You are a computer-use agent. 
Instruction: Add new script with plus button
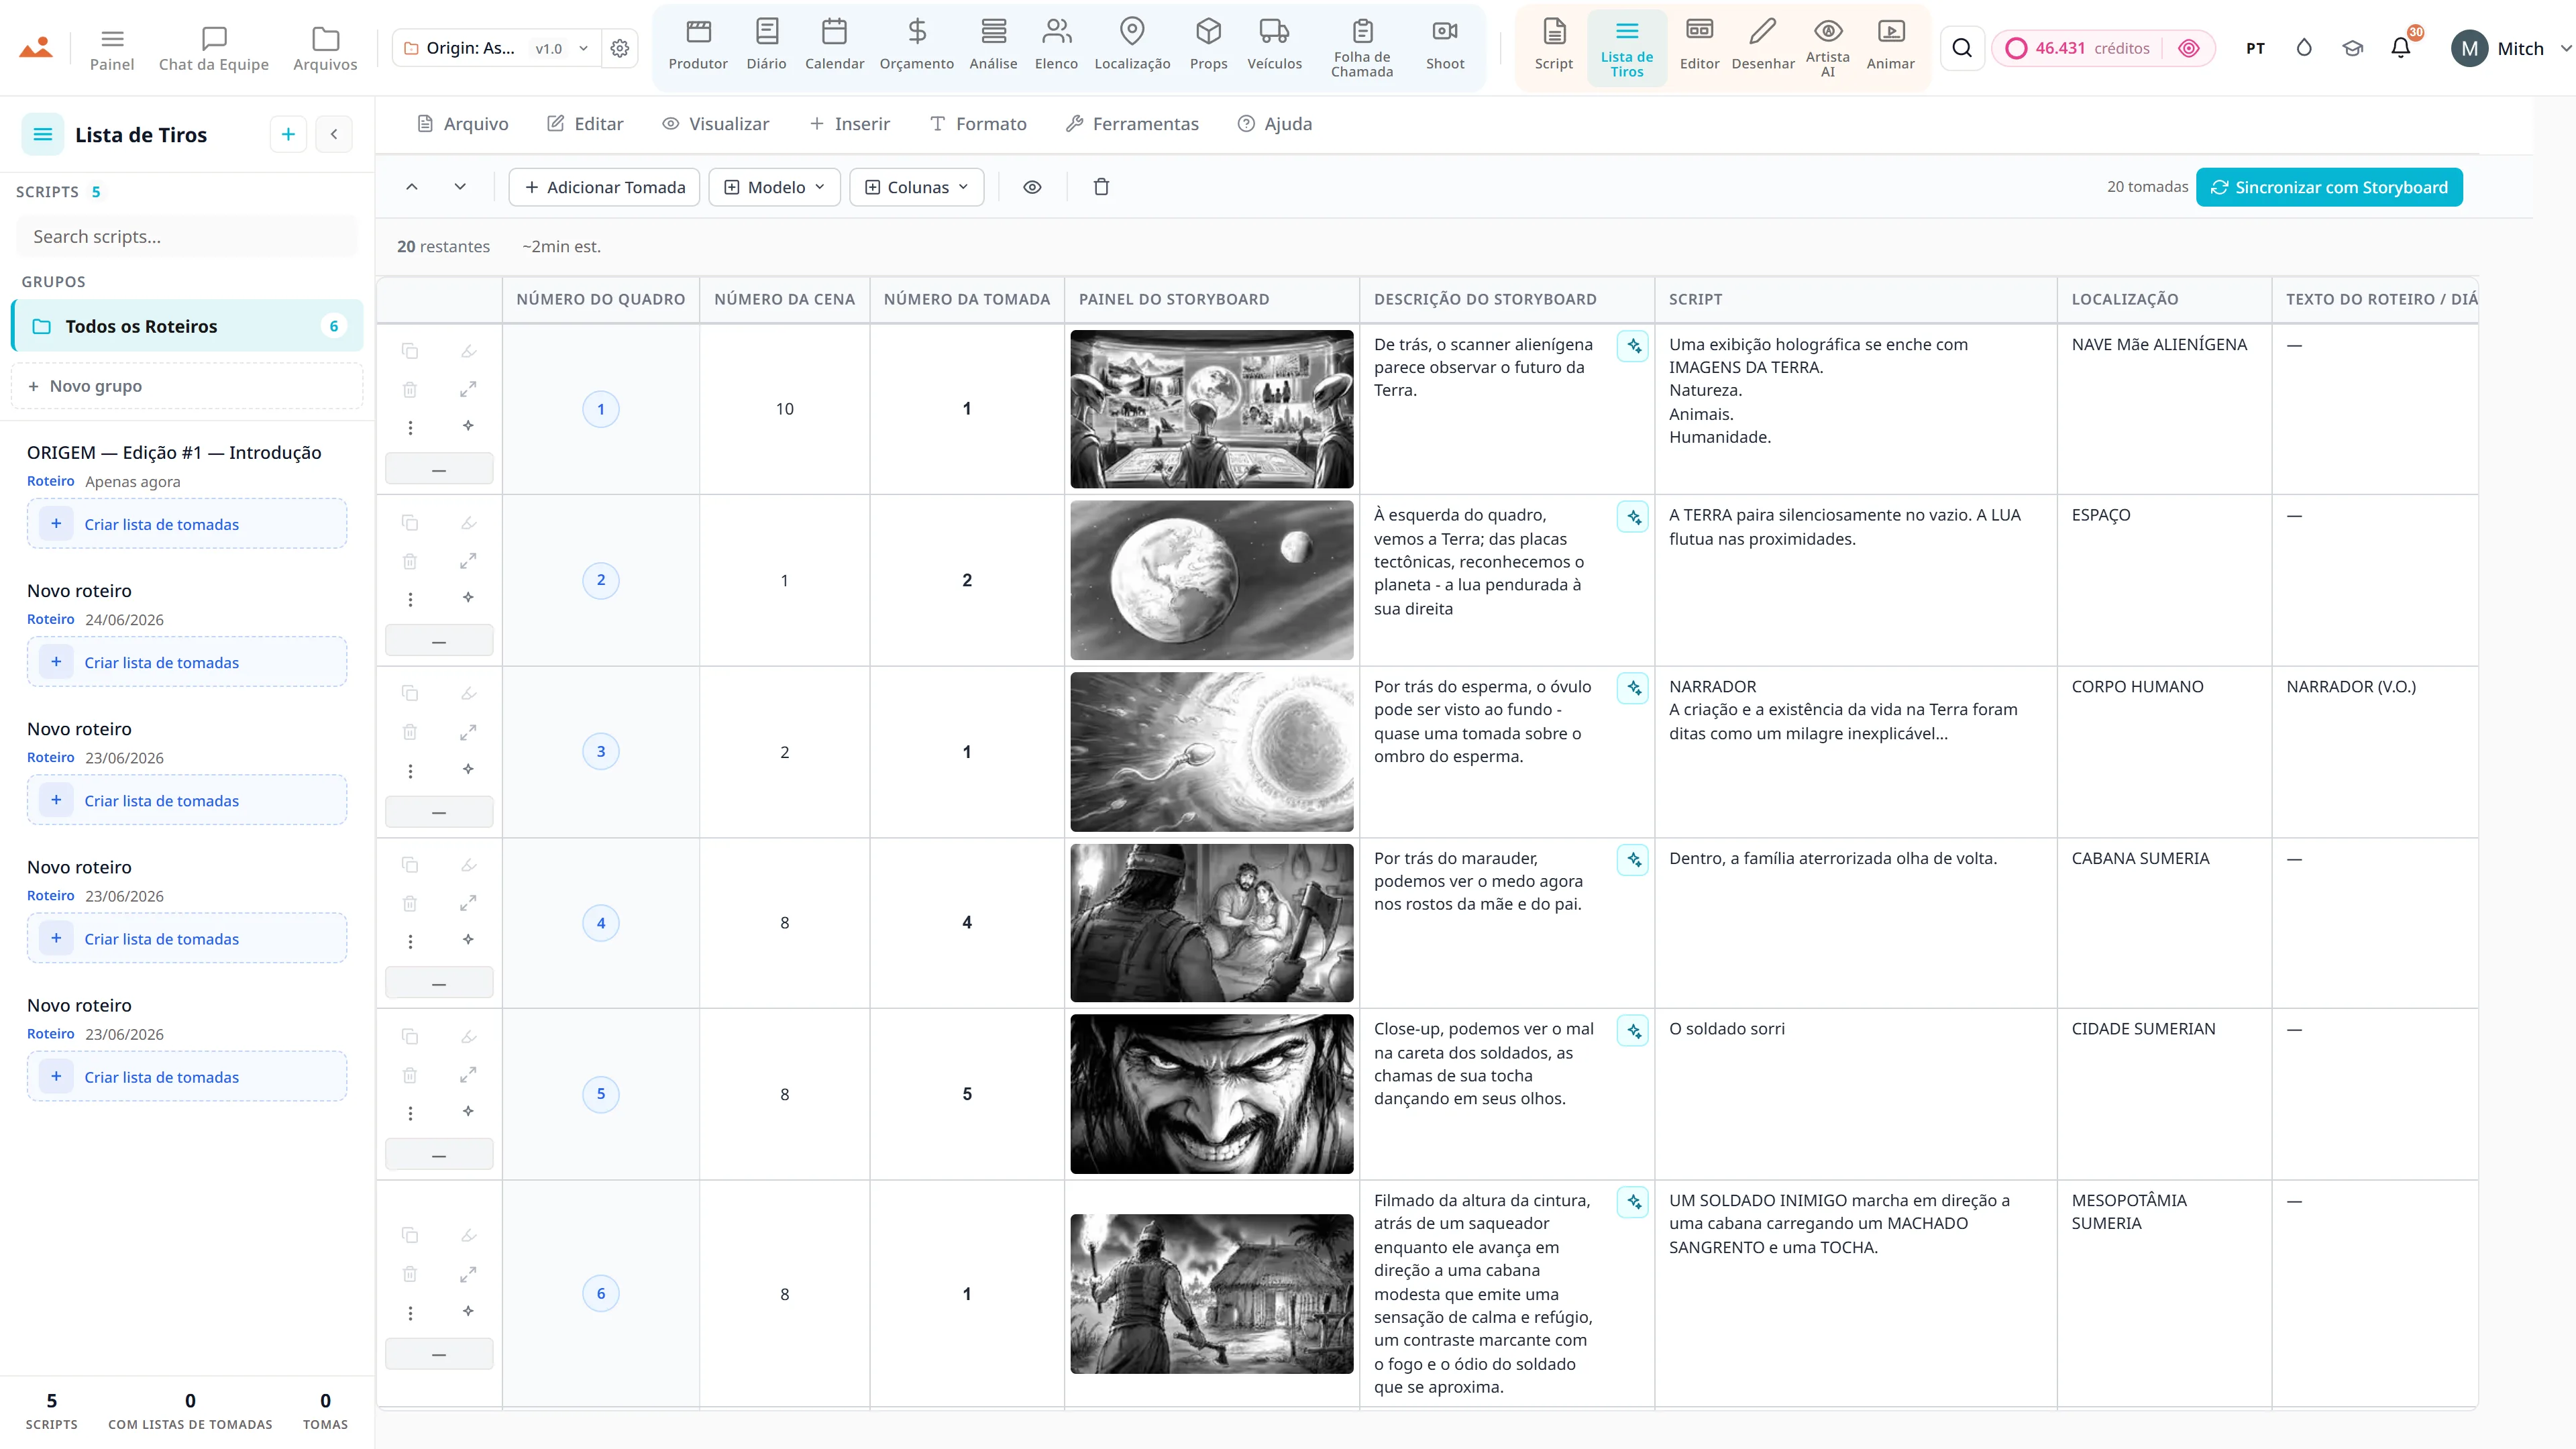(x=288, y=134)
